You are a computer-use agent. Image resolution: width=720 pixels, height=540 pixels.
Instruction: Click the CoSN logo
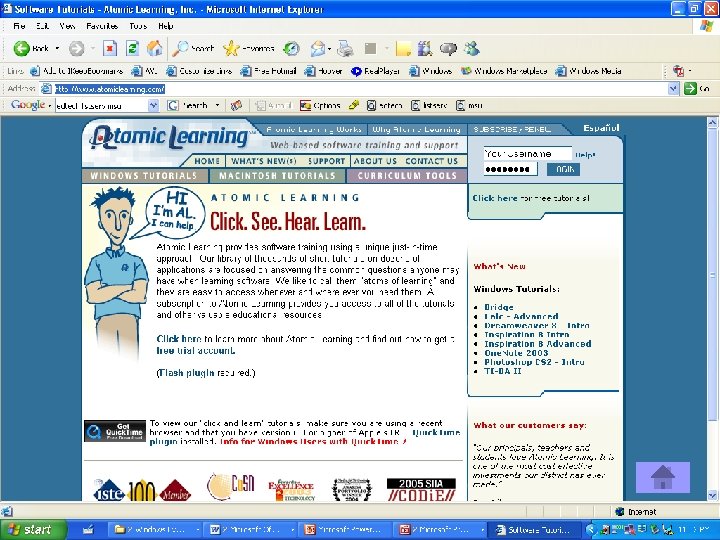point(230,486)
